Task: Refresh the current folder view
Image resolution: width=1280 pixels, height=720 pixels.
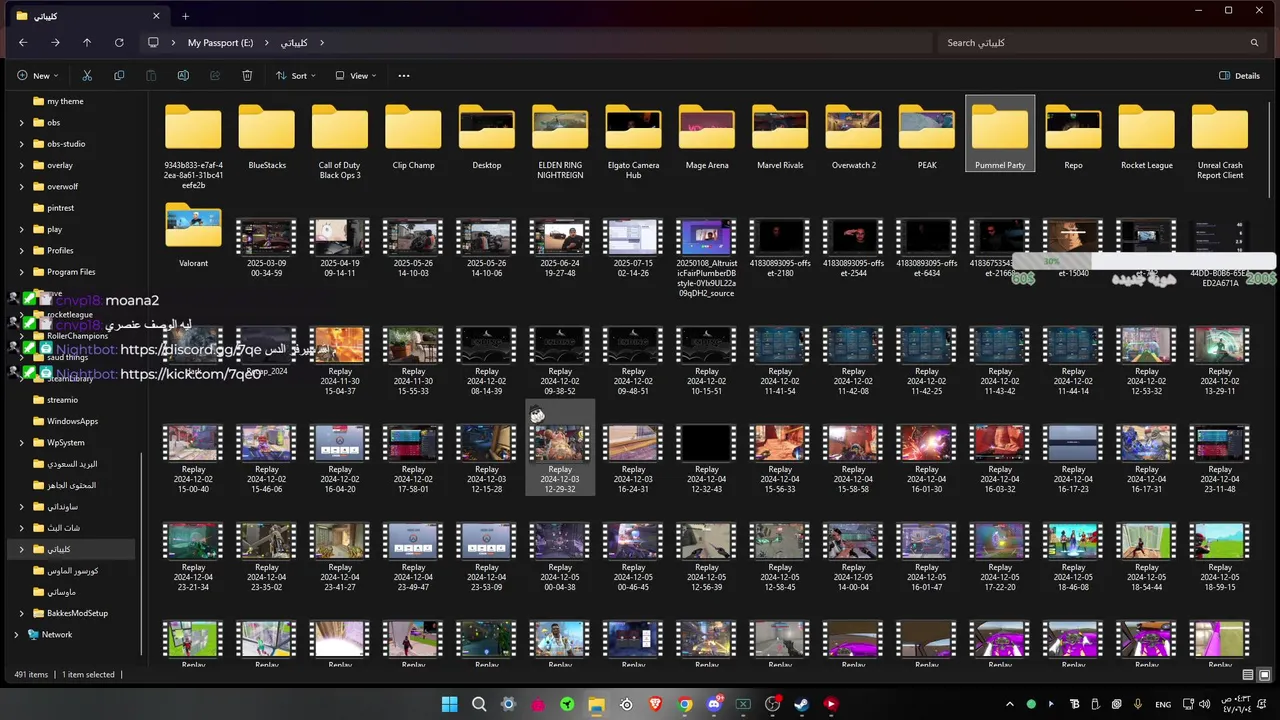Action: (119, 43)
